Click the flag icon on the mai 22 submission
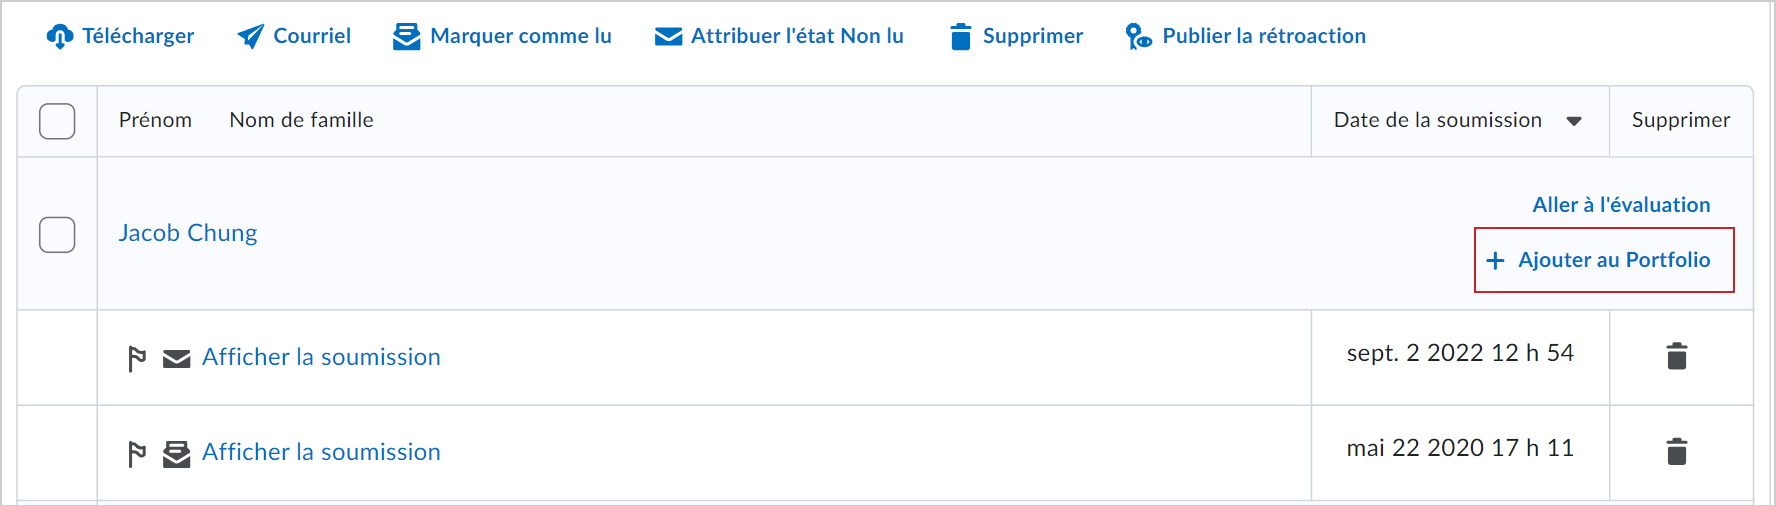Image resolution: width=1776 pixels, height=506 pixels. click(x=137, y=453)
